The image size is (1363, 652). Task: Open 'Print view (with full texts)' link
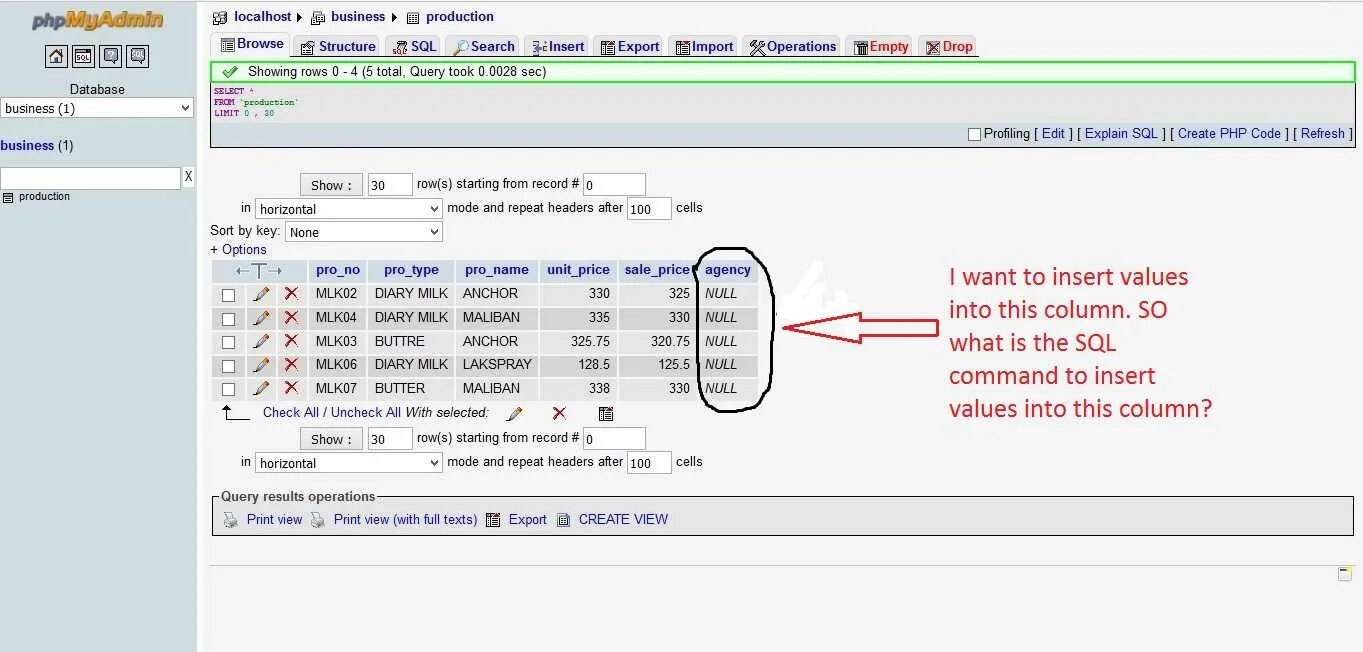click(405, 520)
